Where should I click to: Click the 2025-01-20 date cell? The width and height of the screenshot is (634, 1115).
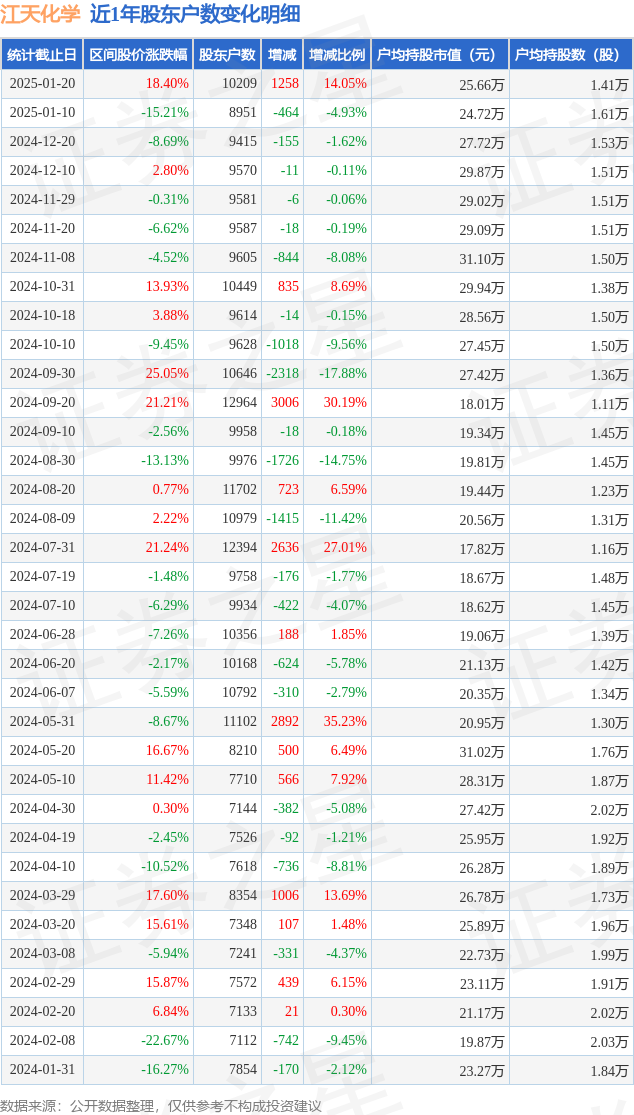(x=42, y=84)
